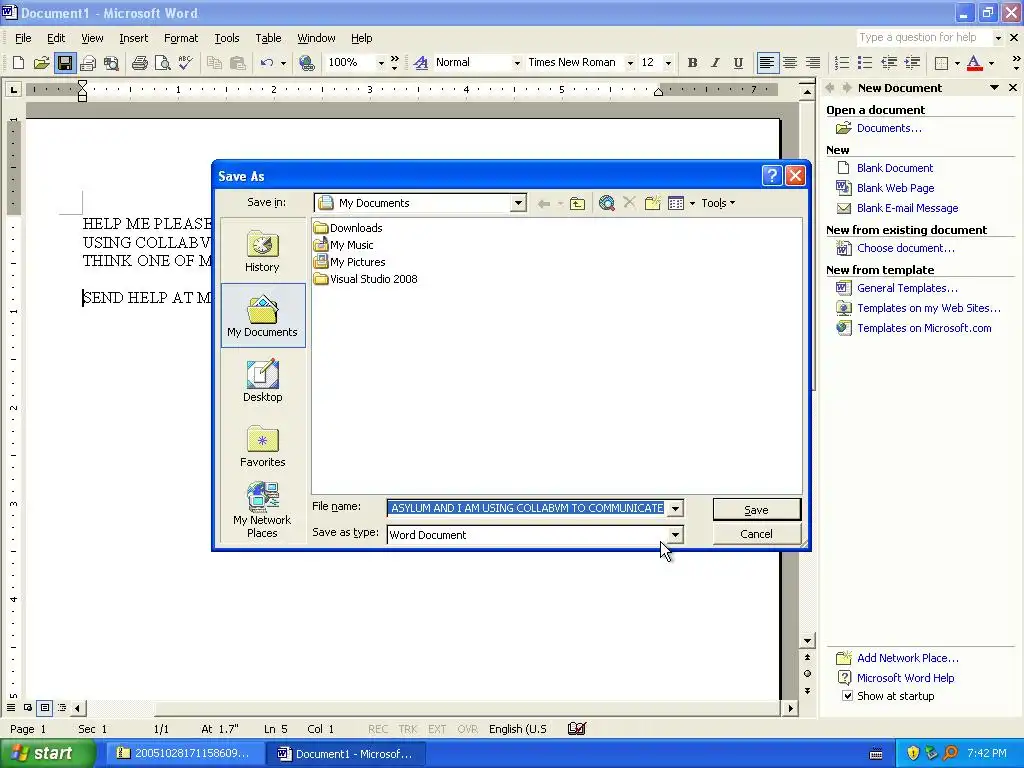Select the Downloads folder in file list
The image size is (1024, 768).
[348, 228]
